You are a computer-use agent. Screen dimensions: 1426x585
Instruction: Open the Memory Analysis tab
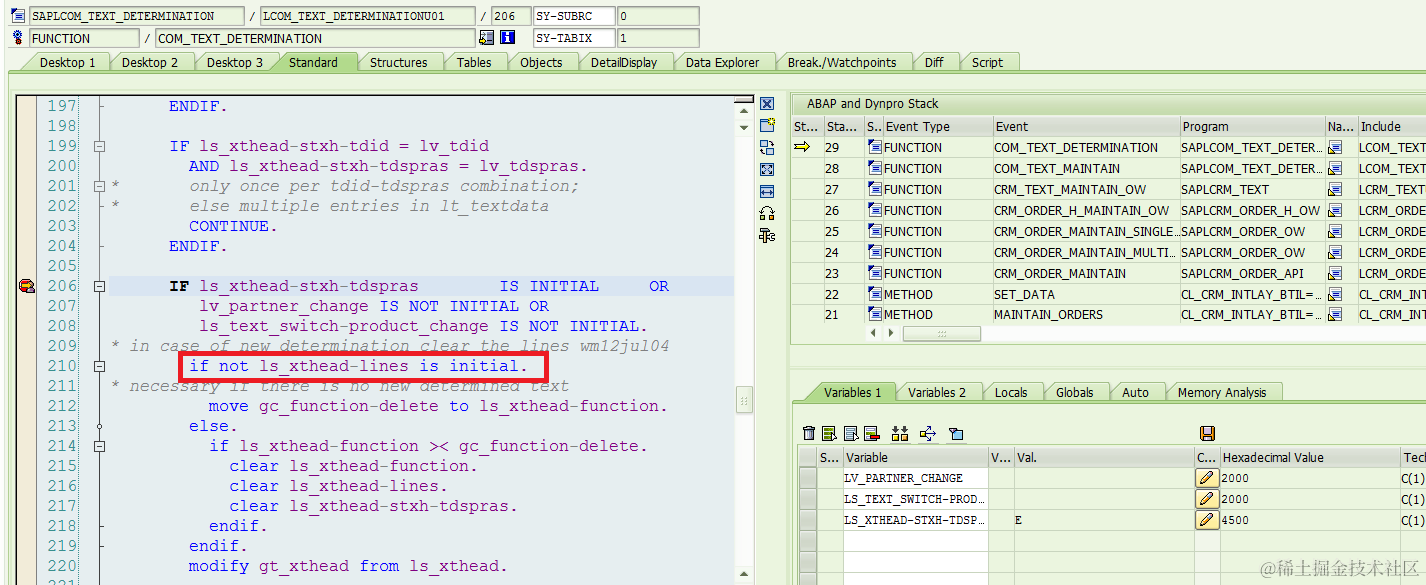pos(1222,392)
